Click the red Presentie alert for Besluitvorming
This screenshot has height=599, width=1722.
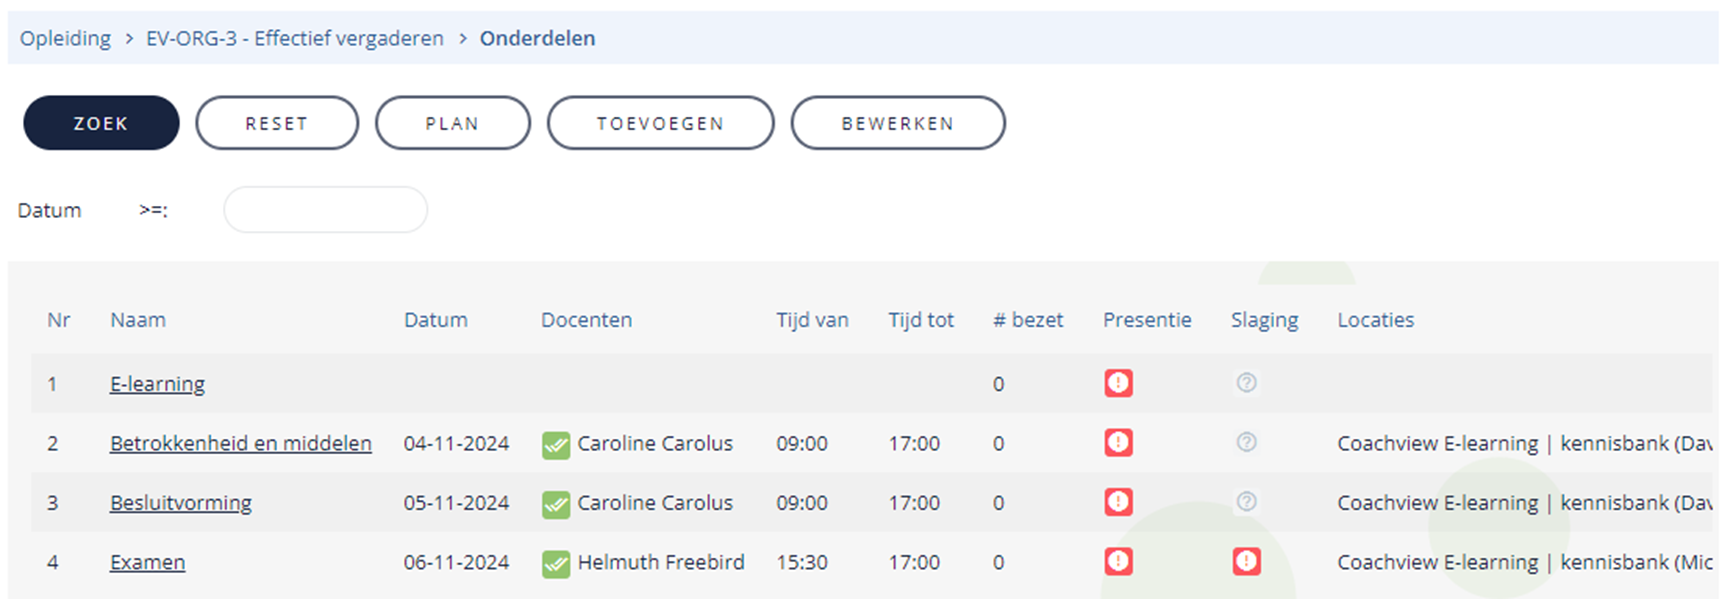[1118, 502]
